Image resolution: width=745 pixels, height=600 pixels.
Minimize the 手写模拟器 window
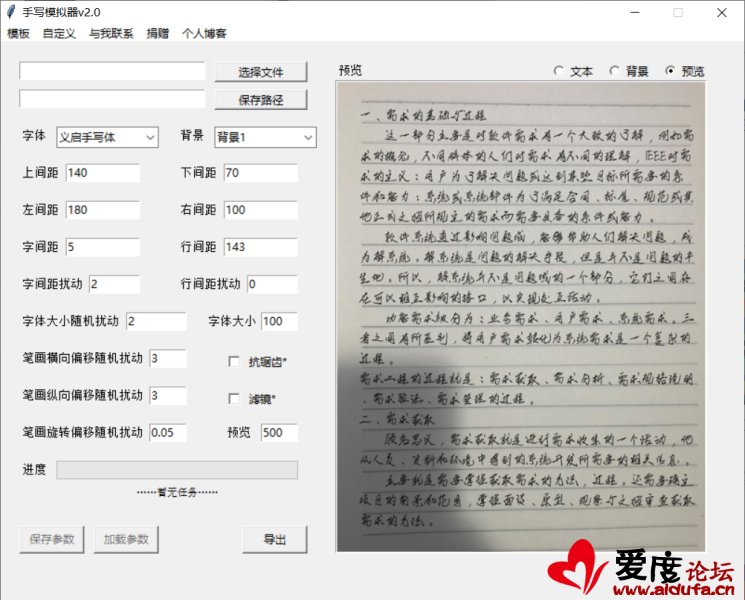point(635,12)
